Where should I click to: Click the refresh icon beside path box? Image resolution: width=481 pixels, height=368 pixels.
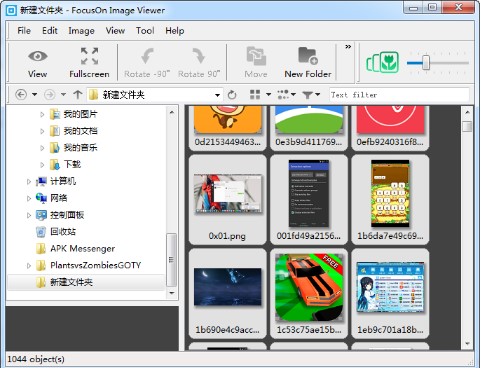[x=232, y=95]
